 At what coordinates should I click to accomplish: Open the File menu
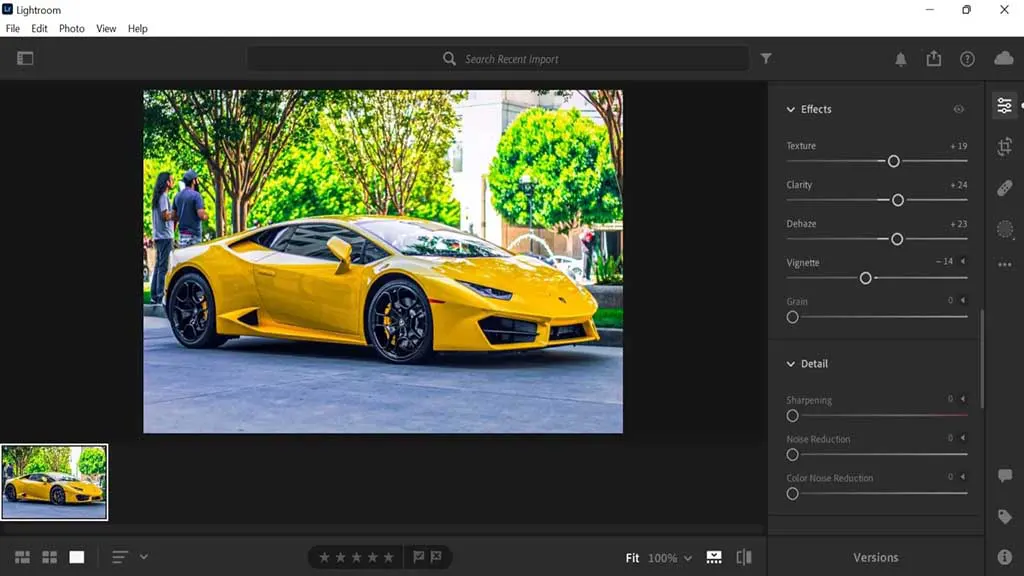pos(12,29)
